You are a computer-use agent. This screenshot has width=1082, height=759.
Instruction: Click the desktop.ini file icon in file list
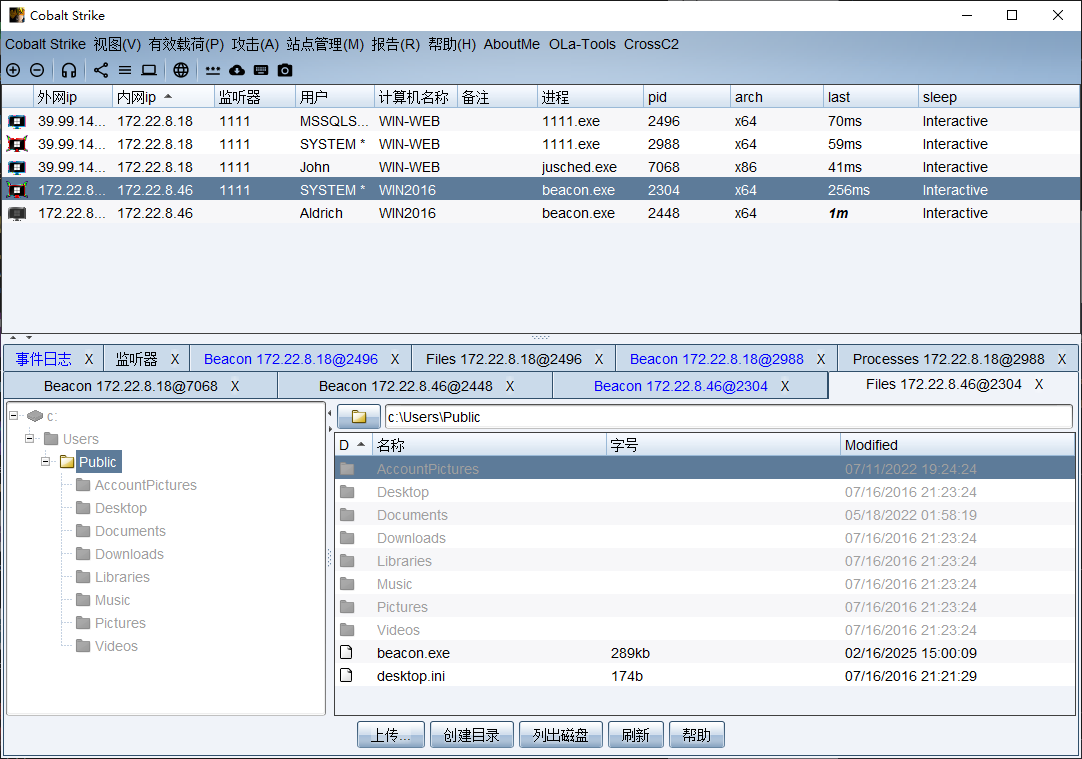(346, 676)
